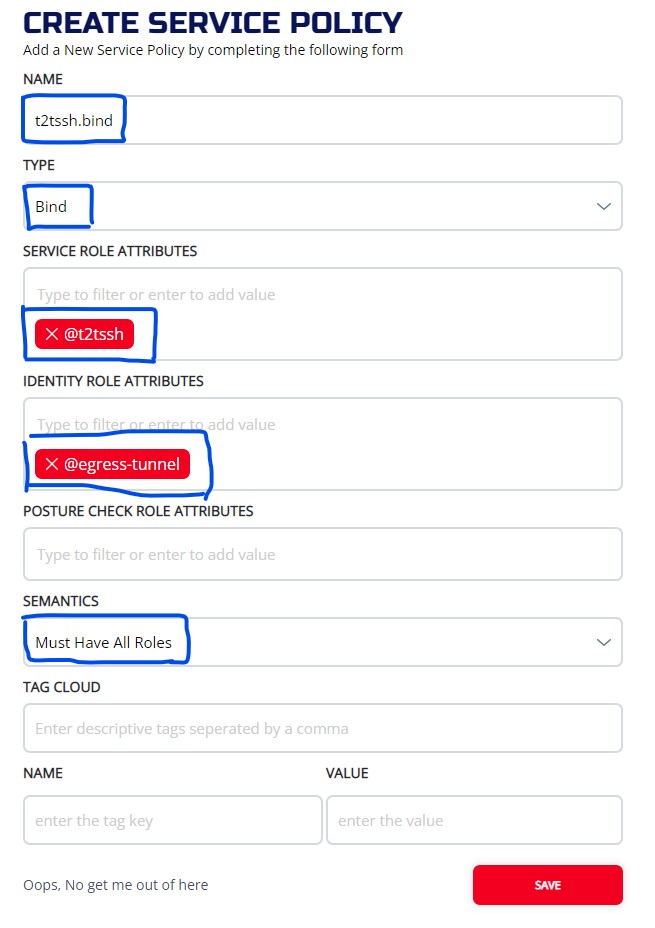Screen dimensions: 655x928
Task: Click the Posture Check Role Attributes input
Action: tap(322, 555)
